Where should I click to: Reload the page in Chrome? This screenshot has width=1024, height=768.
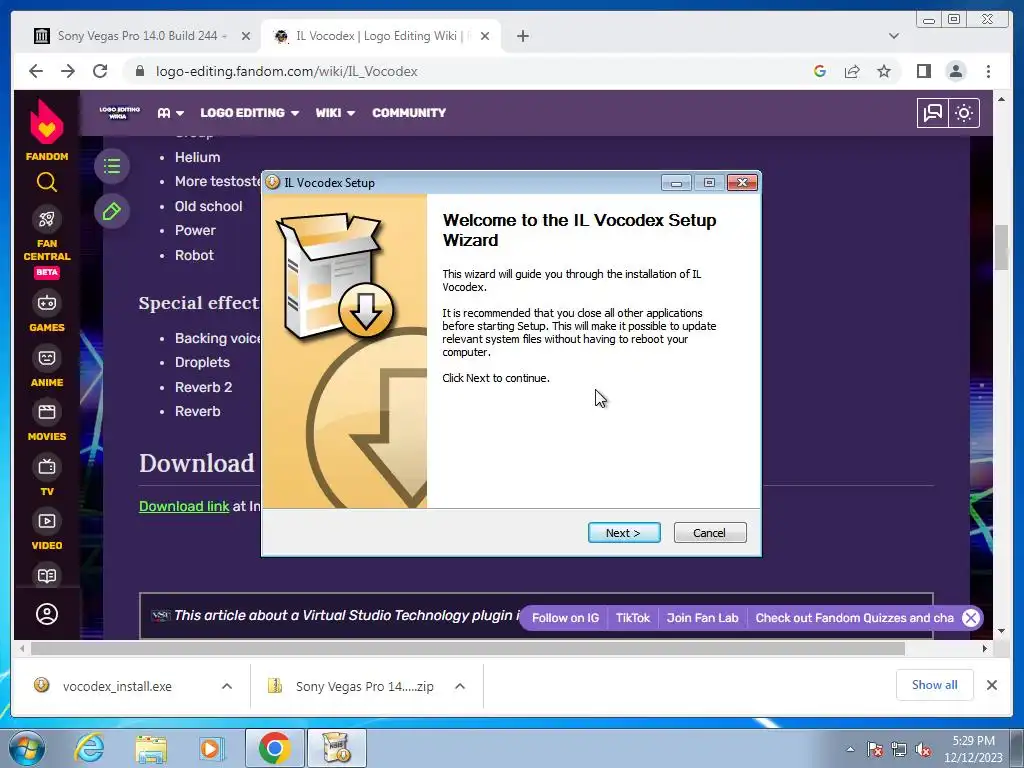pos(100,71)
